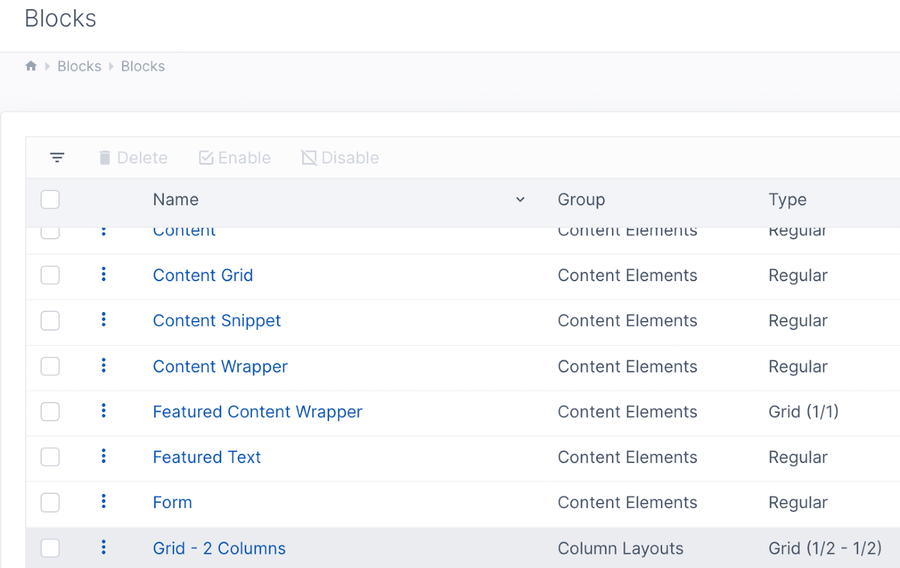Open three-dot menu for Form row
This screenshot has width=900, height=568.
pyautogui.click(x=103, y=502)
